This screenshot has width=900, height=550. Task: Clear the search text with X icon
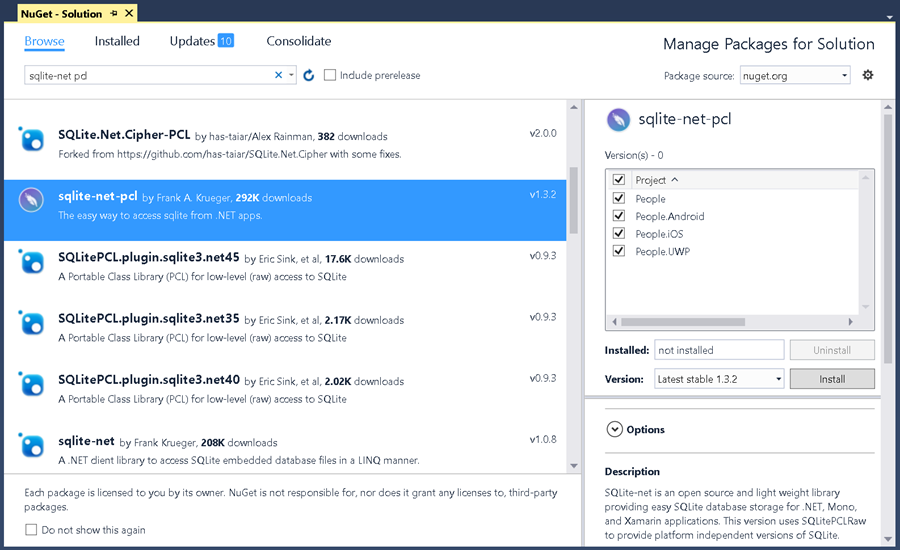pos(278,75)
